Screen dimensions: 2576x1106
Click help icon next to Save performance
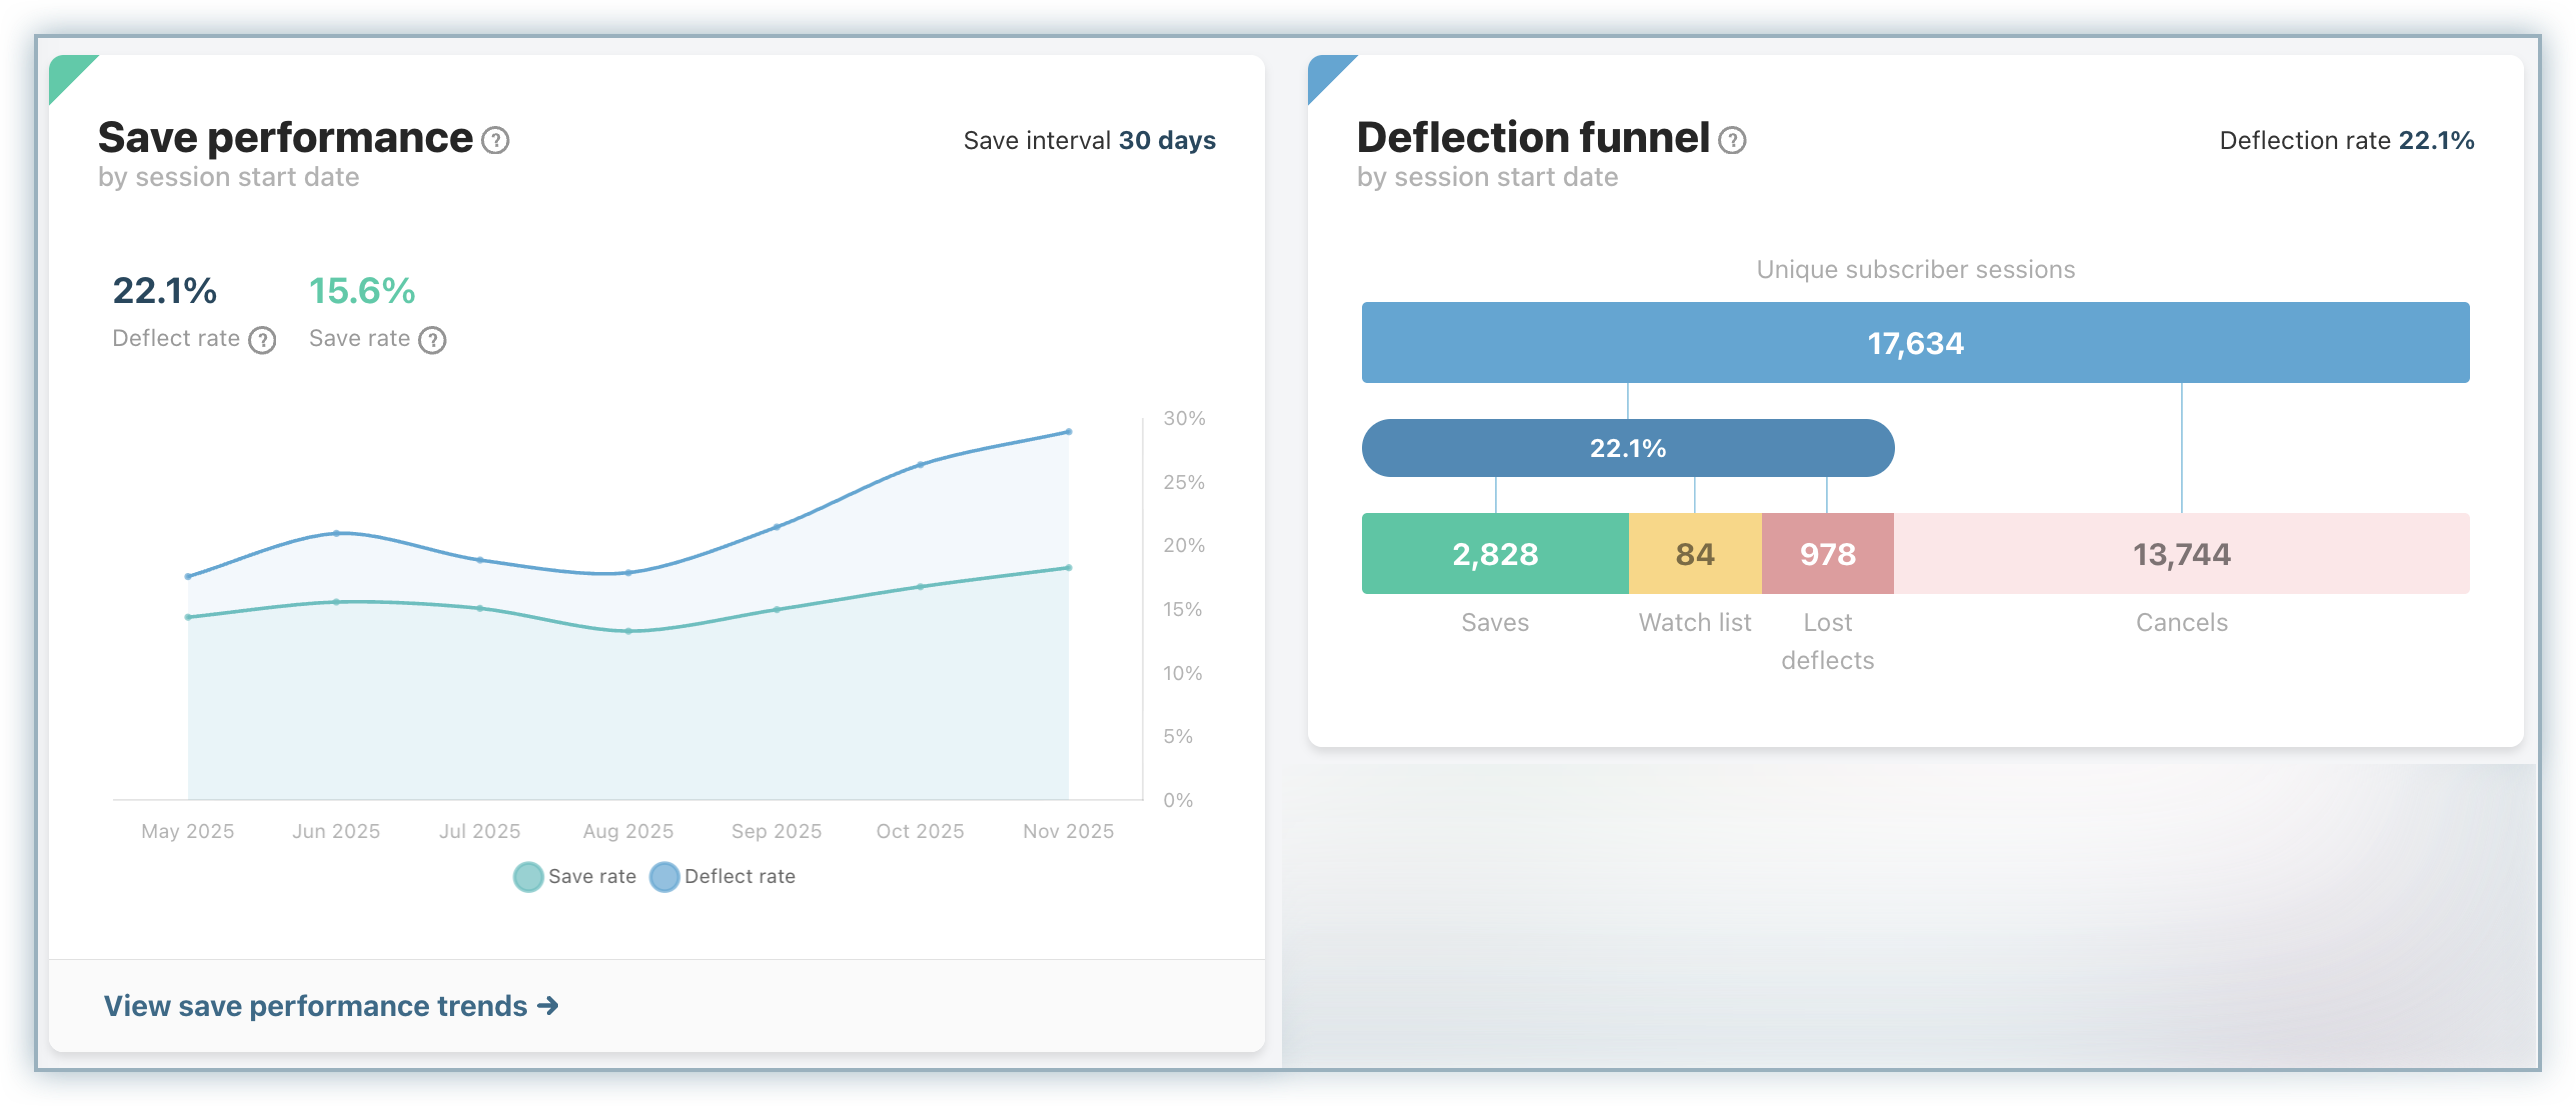pyautogui.click(x=495, y=141)
